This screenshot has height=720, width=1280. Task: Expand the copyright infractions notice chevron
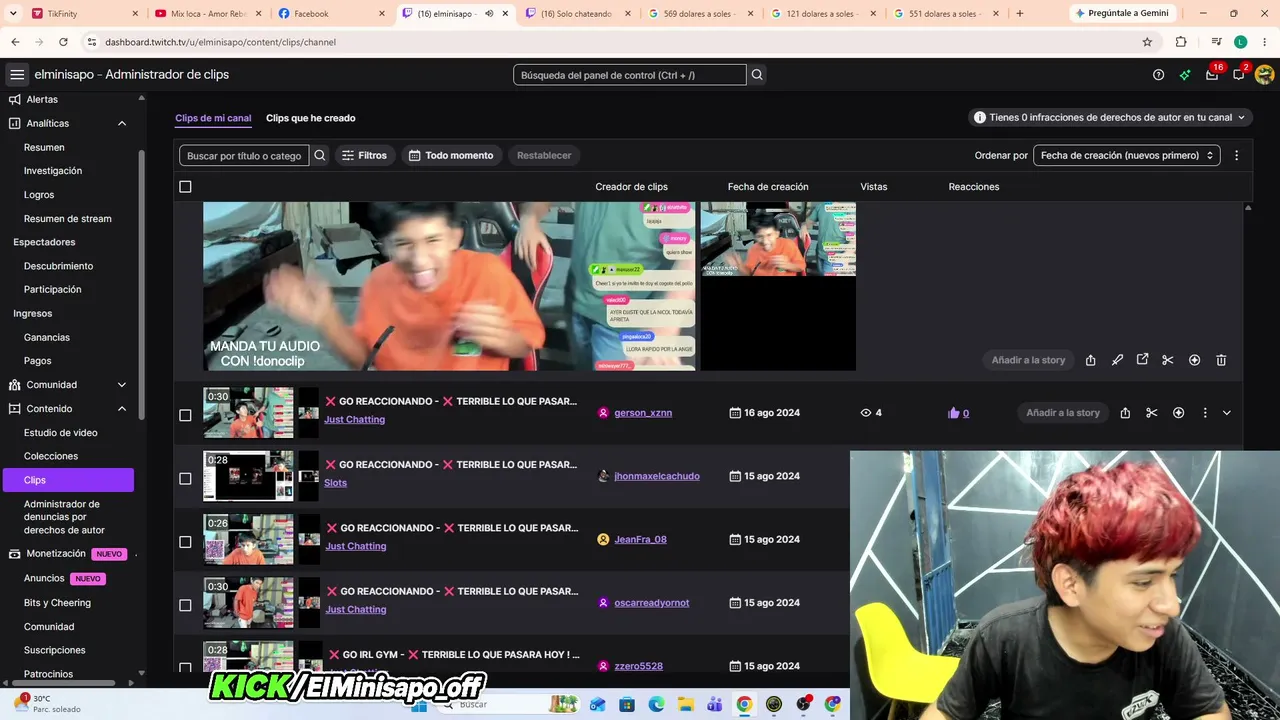tap(1241, 117)
